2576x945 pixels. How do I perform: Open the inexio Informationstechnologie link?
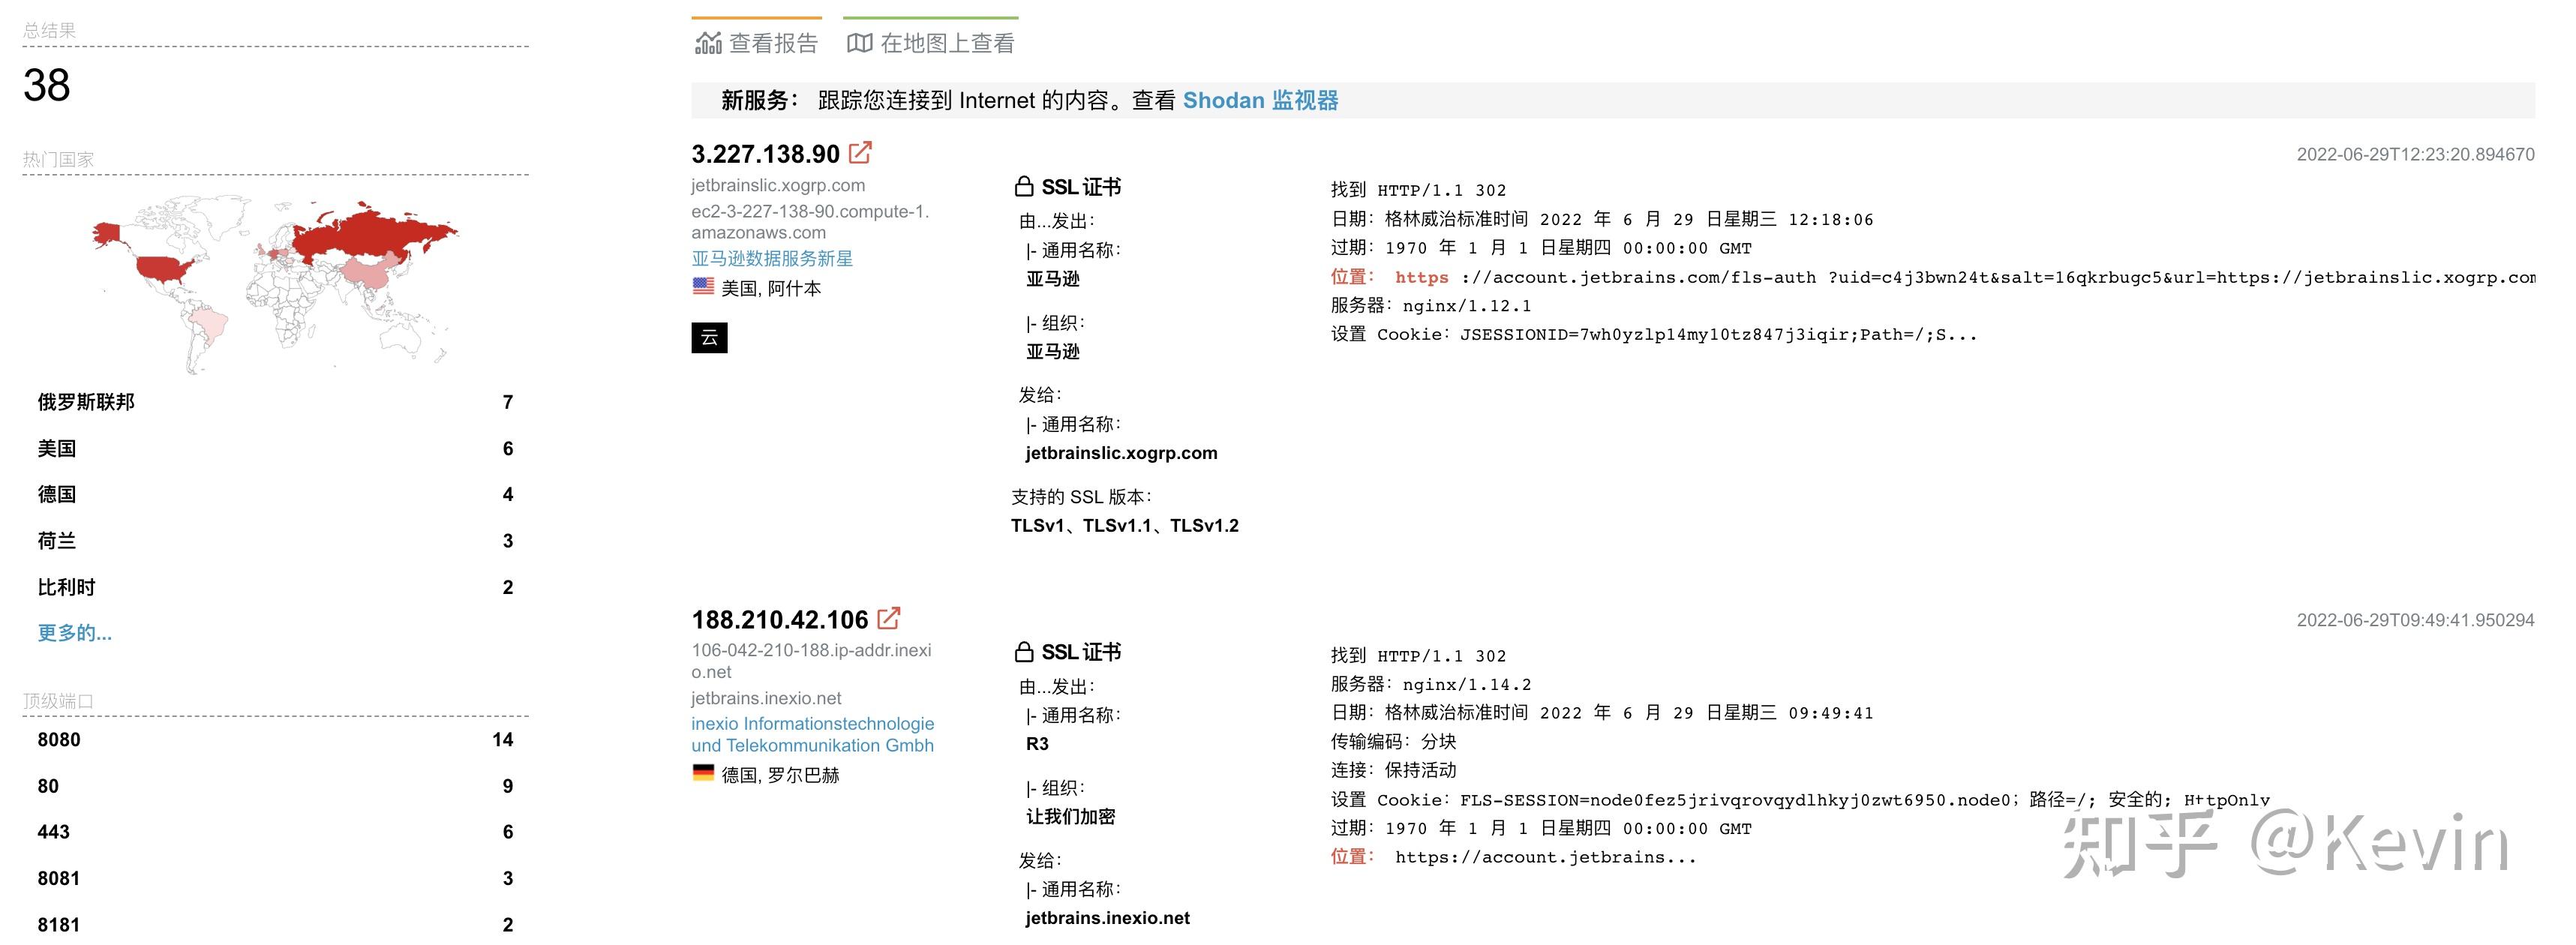click(x=812, y=734)
